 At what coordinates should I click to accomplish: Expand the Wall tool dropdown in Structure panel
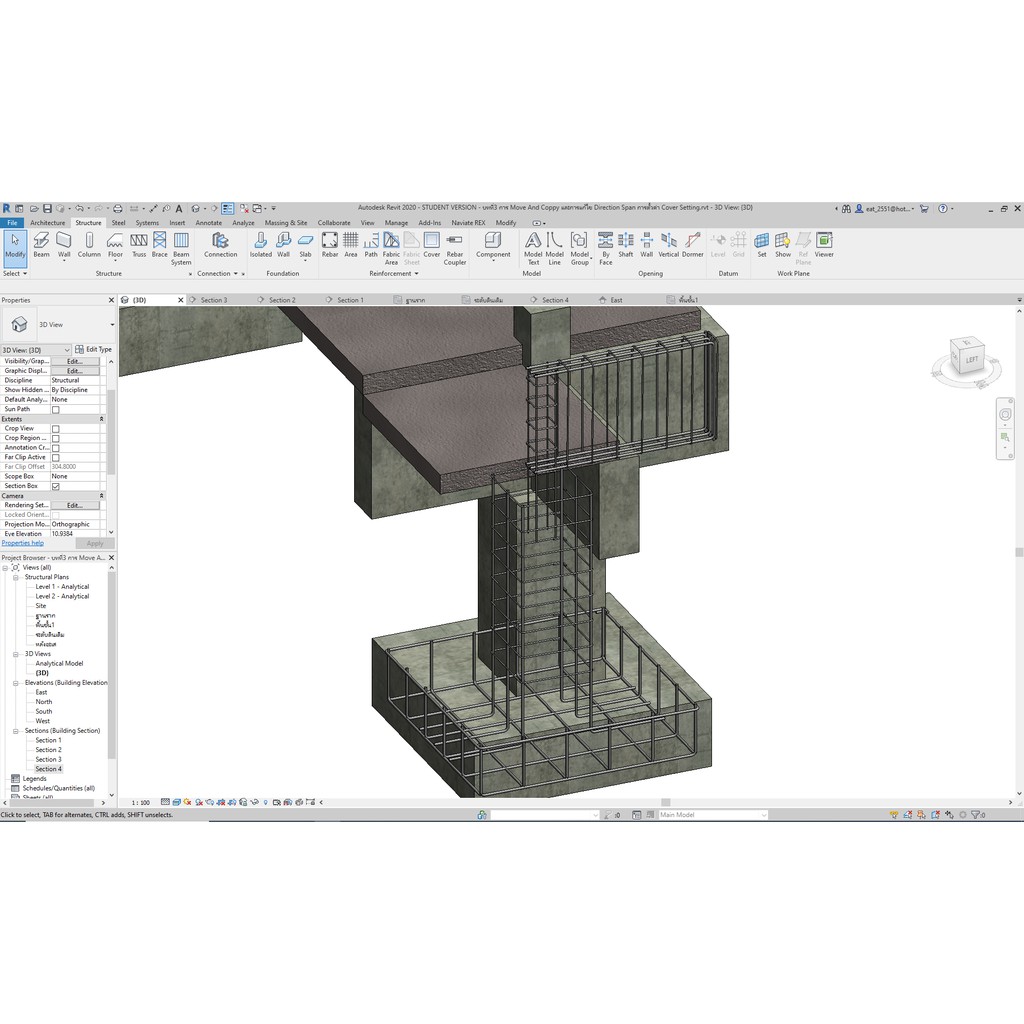64,261
